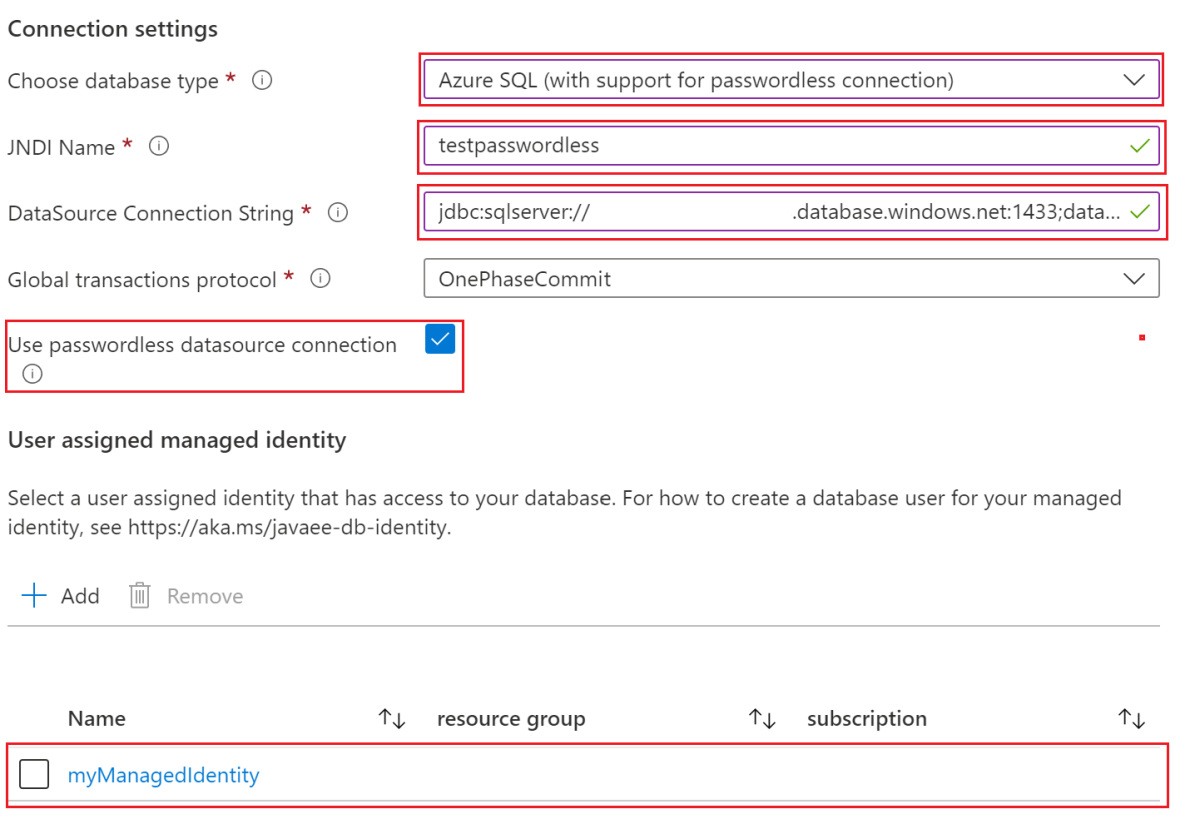Screen dimensions: 1200x829
Task: Disable the Use passwordless datasource connection checkbox
Action: [440, 339]
